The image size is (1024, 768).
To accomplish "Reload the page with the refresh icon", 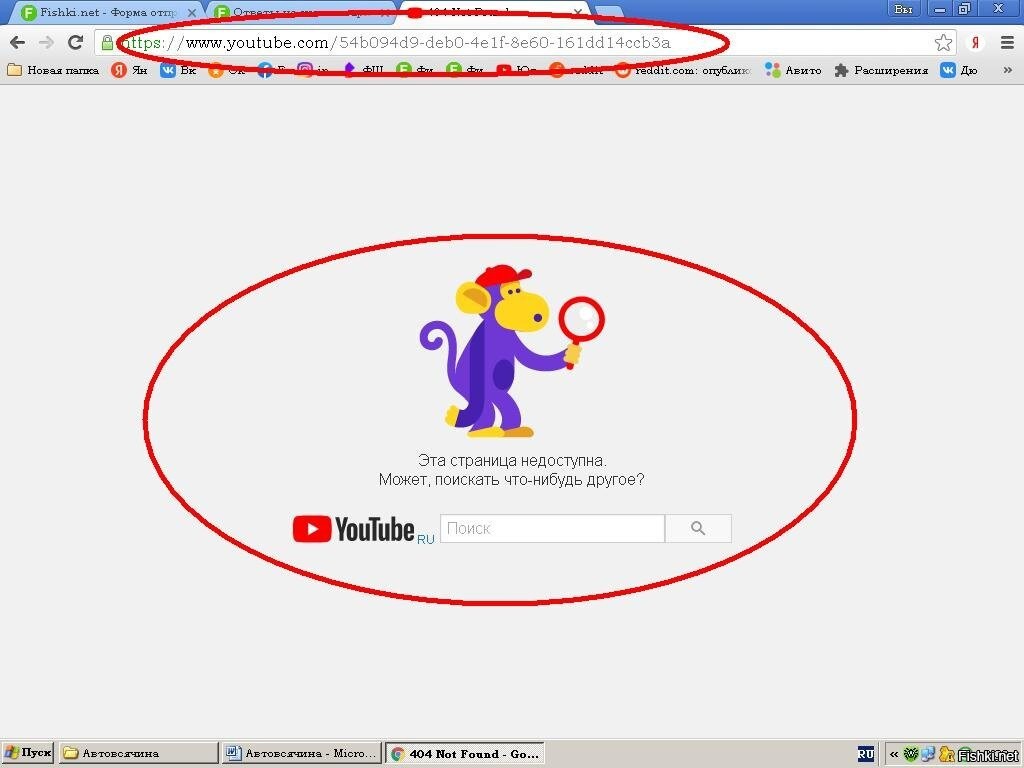I will pos(75,42).
